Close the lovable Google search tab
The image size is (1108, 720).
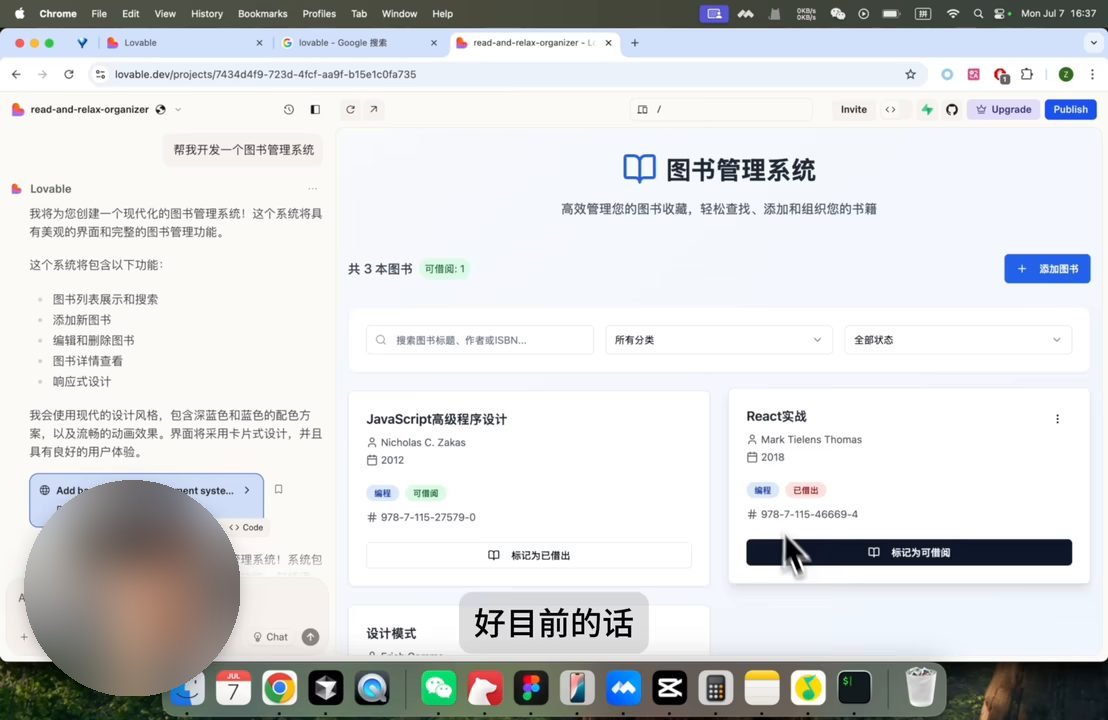[434, 43]
